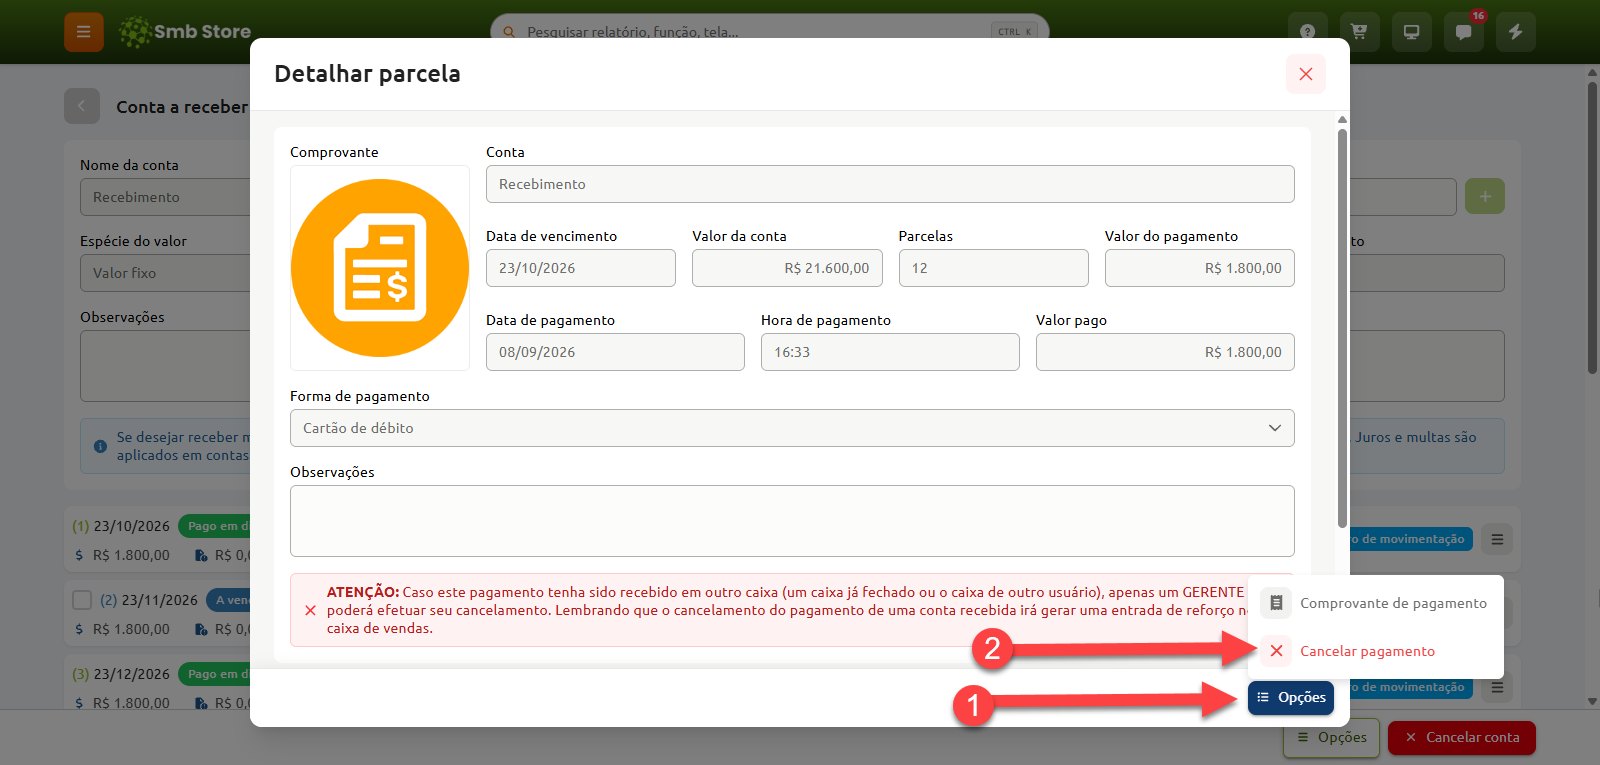Open row menu icon for installment 23/12/2026

(x=1497, y=687)
